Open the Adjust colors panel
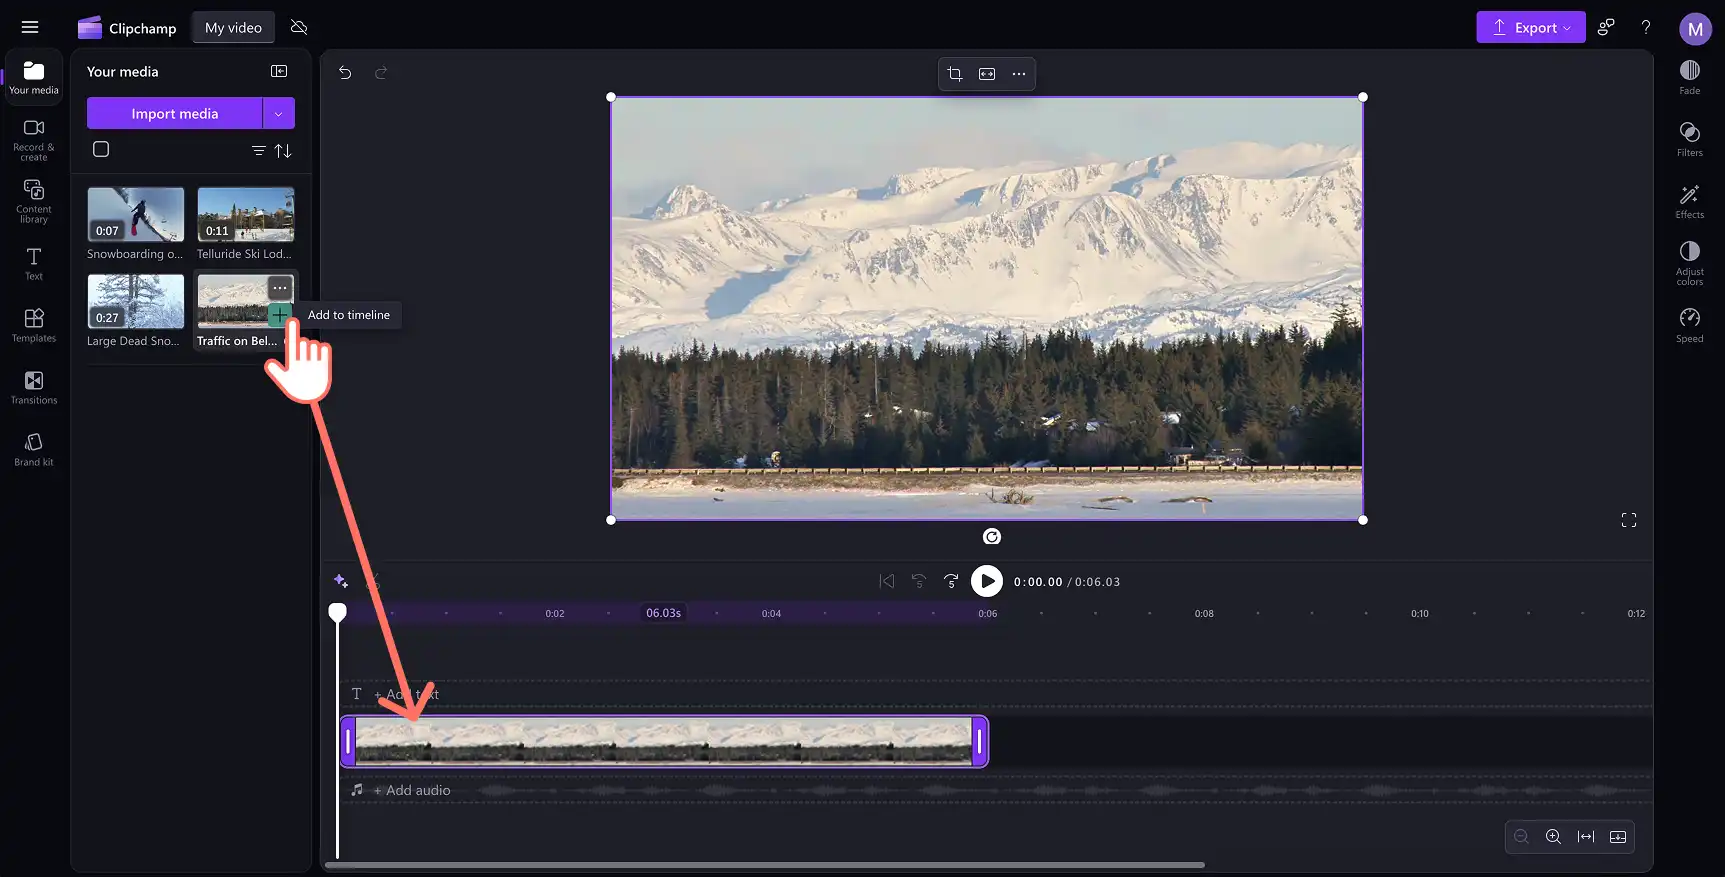Screen dimensions: 1725x877 1690,262
